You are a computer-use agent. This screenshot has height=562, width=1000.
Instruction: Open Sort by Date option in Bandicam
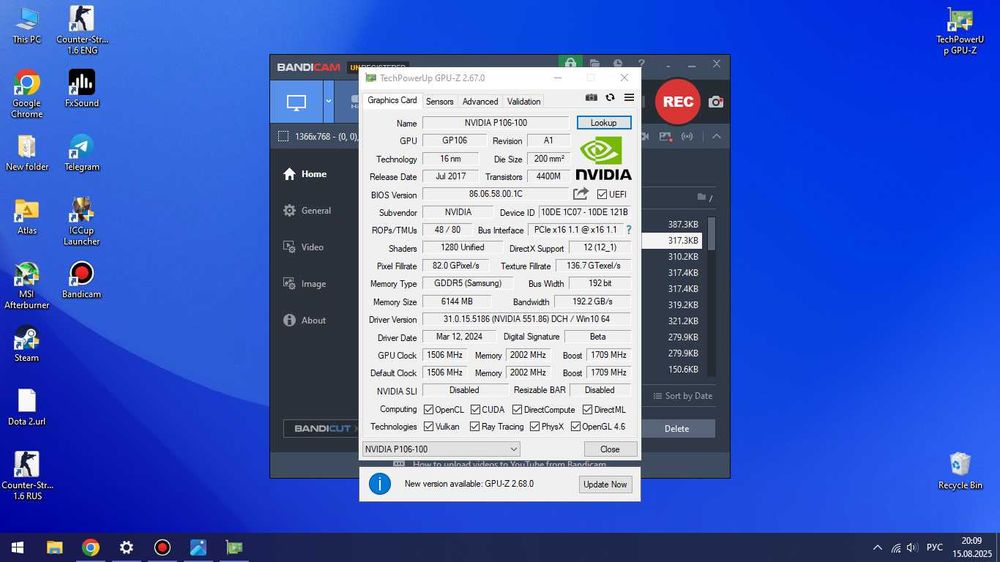tap(682, 396)
